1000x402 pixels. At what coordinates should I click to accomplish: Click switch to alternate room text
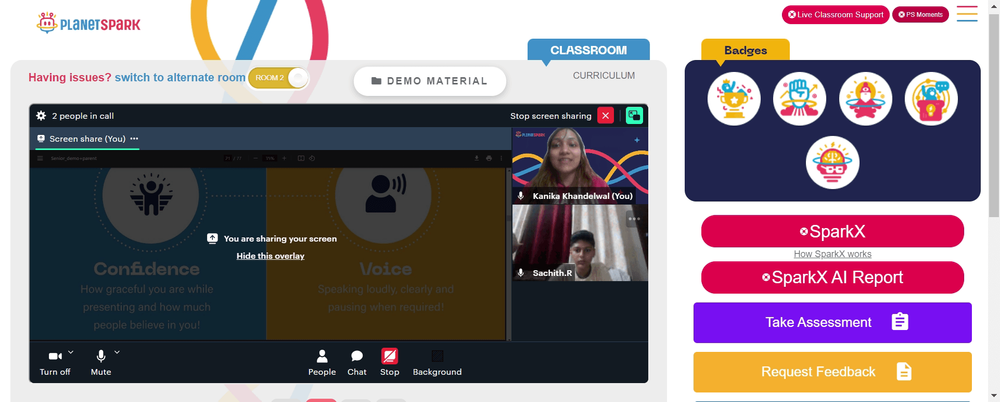tap(180, 77)
